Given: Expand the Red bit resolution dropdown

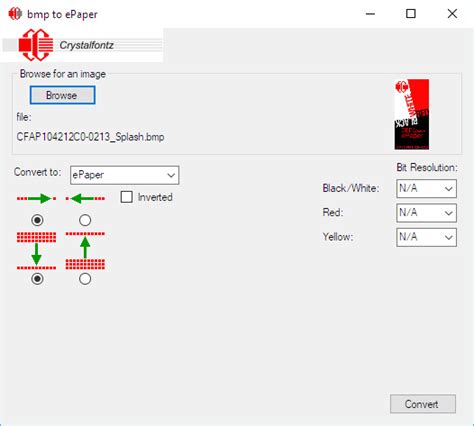Looking at the screenshot, I should (x=426, y=213).
